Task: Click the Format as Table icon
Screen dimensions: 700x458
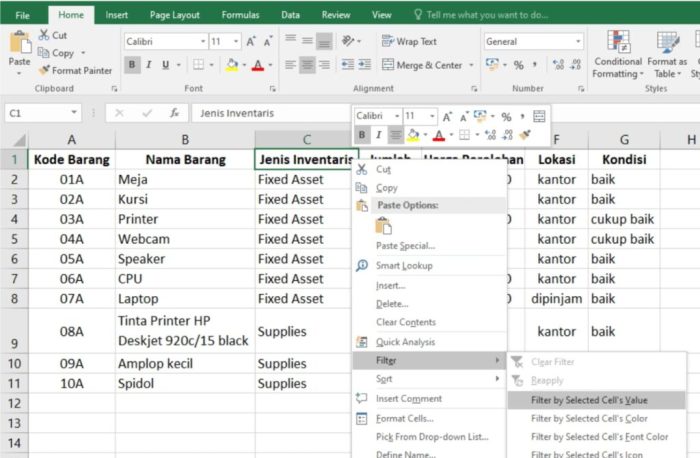Action: point(667,43)
